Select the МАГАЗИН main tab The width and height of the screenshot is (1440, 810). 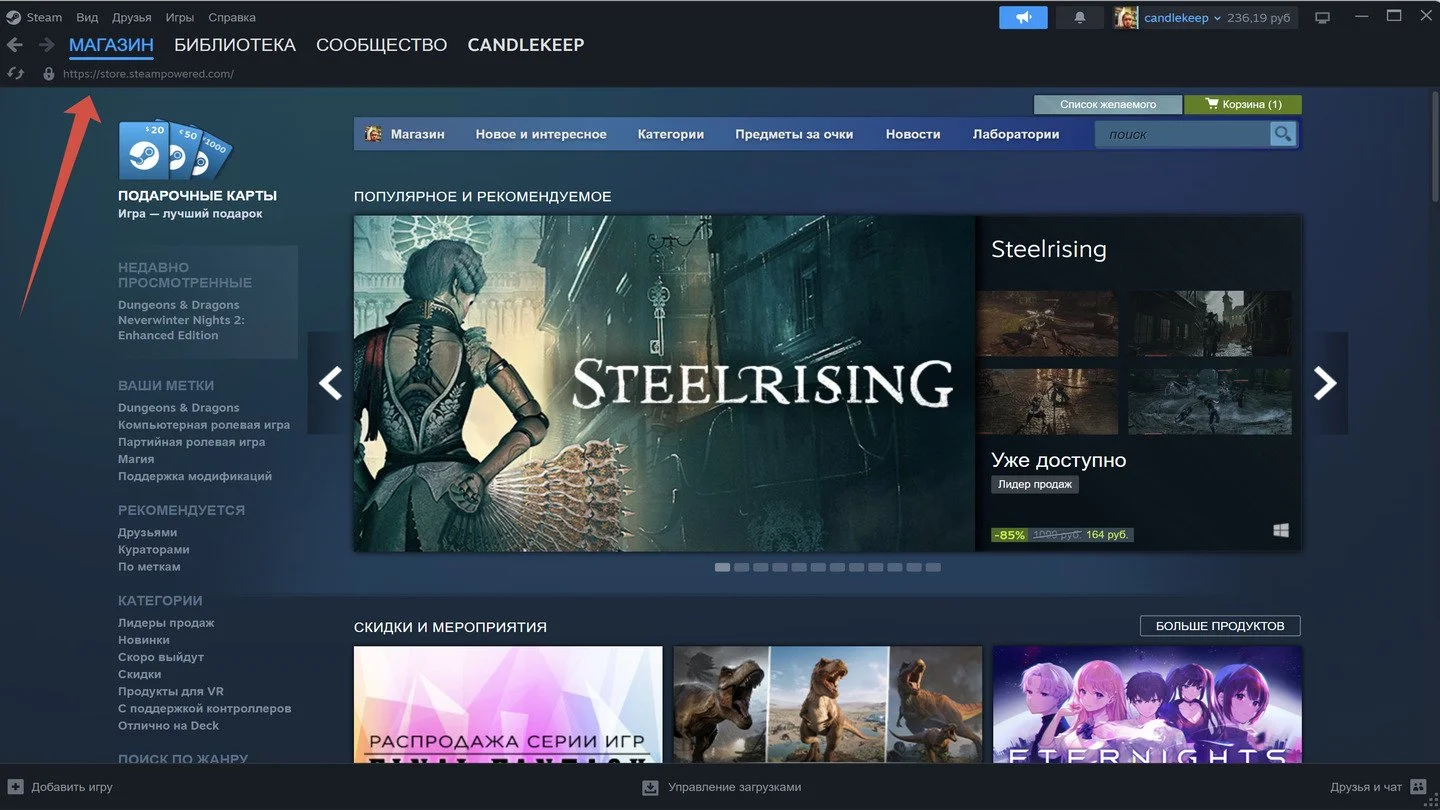tap(111, 45)
